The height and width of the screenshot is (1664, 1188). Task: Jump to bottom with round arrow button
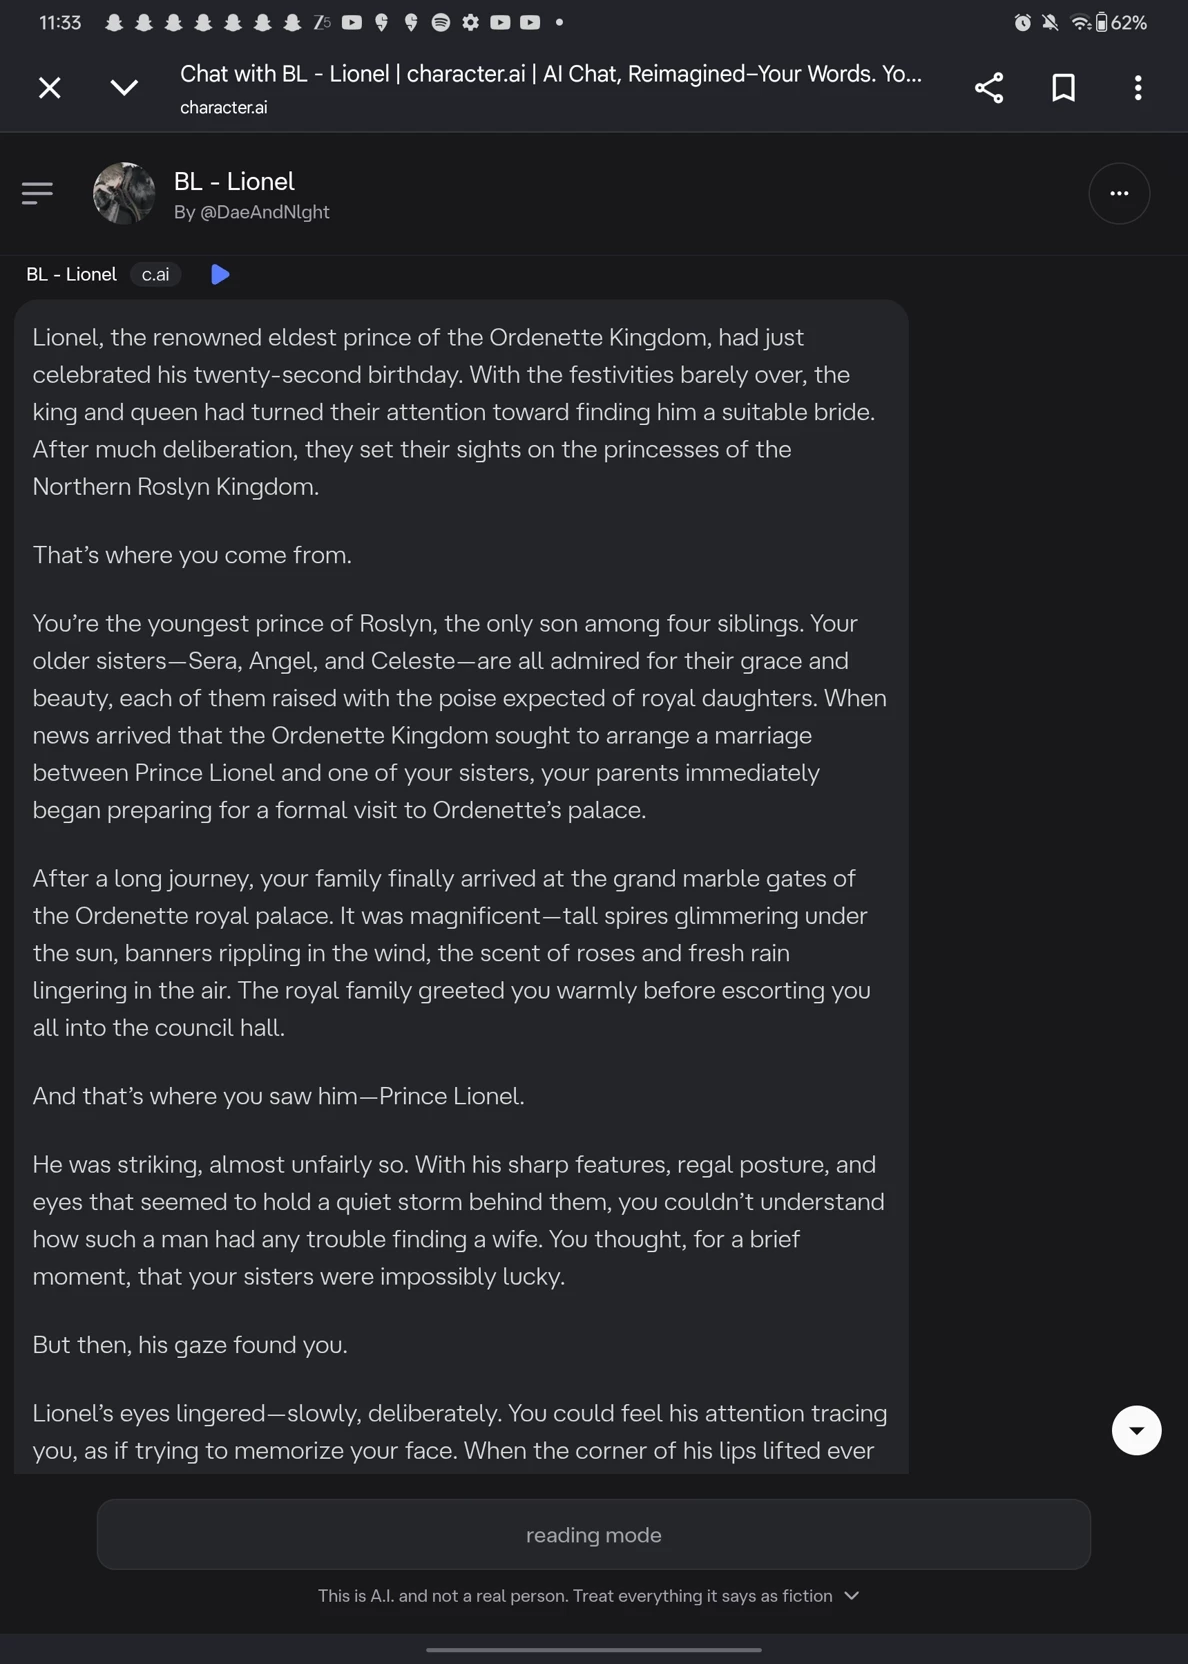click(1137, 1430)
